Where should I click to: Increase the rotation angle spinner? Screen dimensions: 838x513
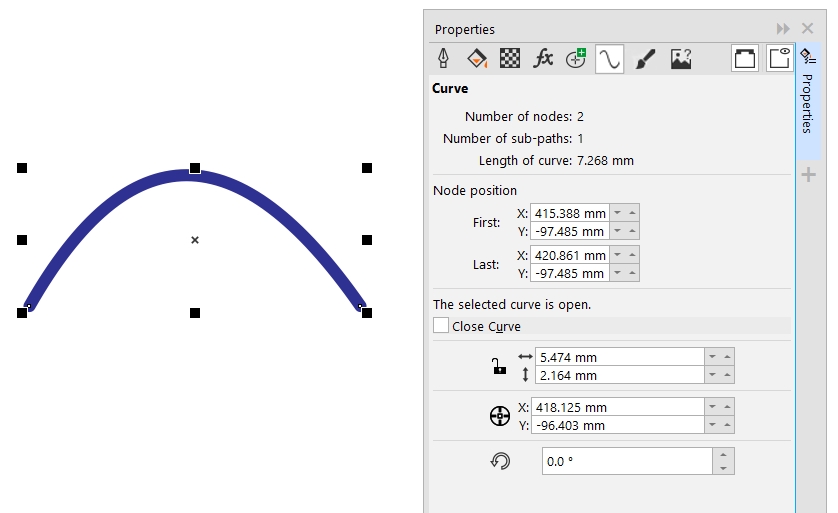click(x=725, y=455)
